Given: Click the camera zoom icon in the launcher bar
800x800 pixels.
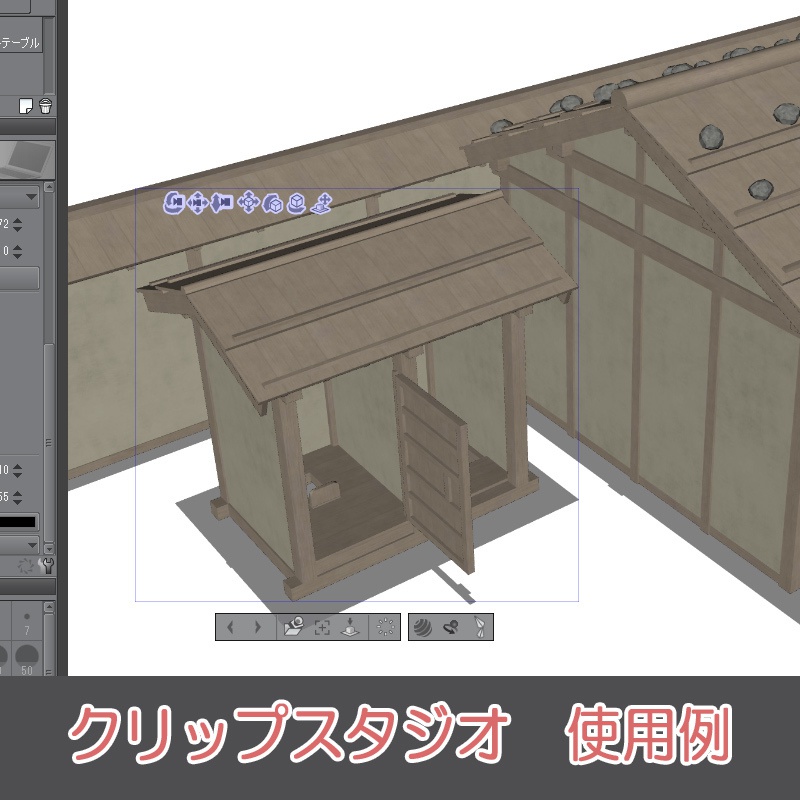Looking at the screenshot, I should tap(223, 204).
